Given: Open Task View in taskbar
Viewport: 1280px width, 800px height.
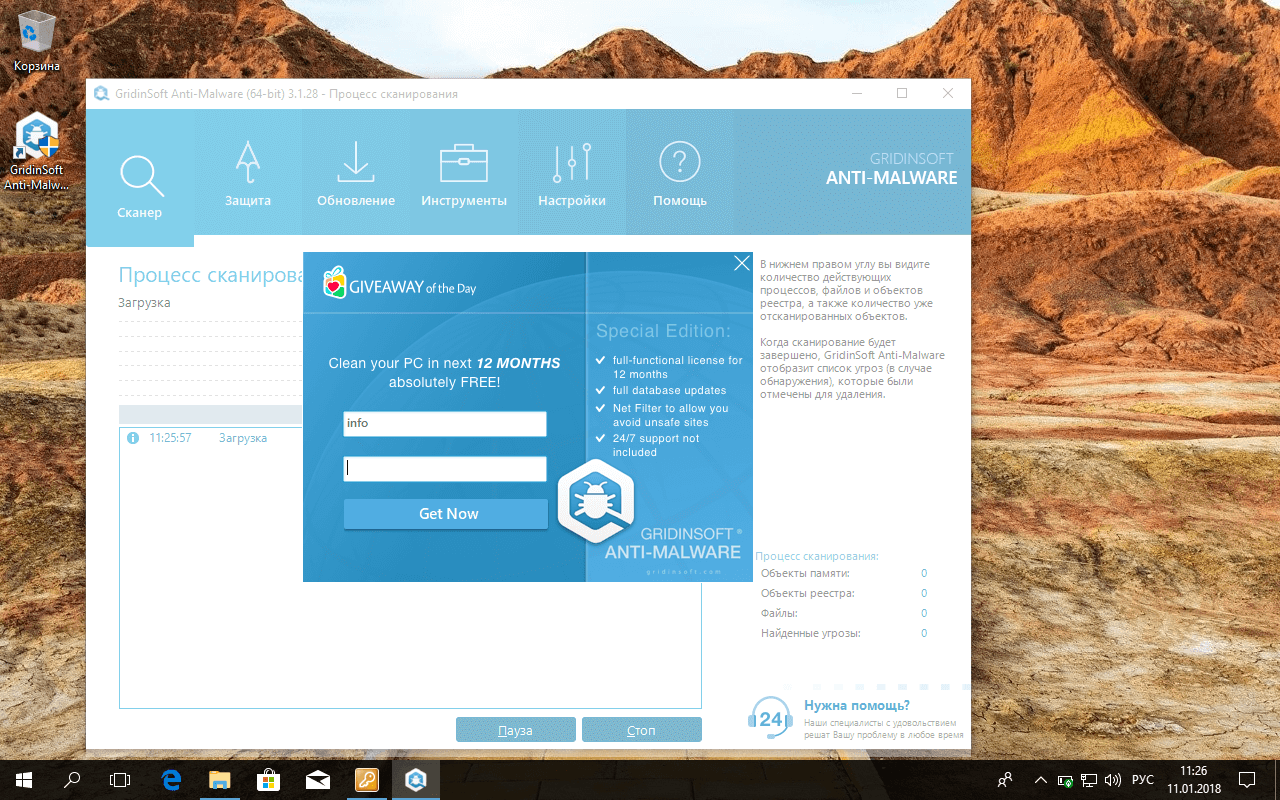Looking at the screenshot, I should click(120, 779).
